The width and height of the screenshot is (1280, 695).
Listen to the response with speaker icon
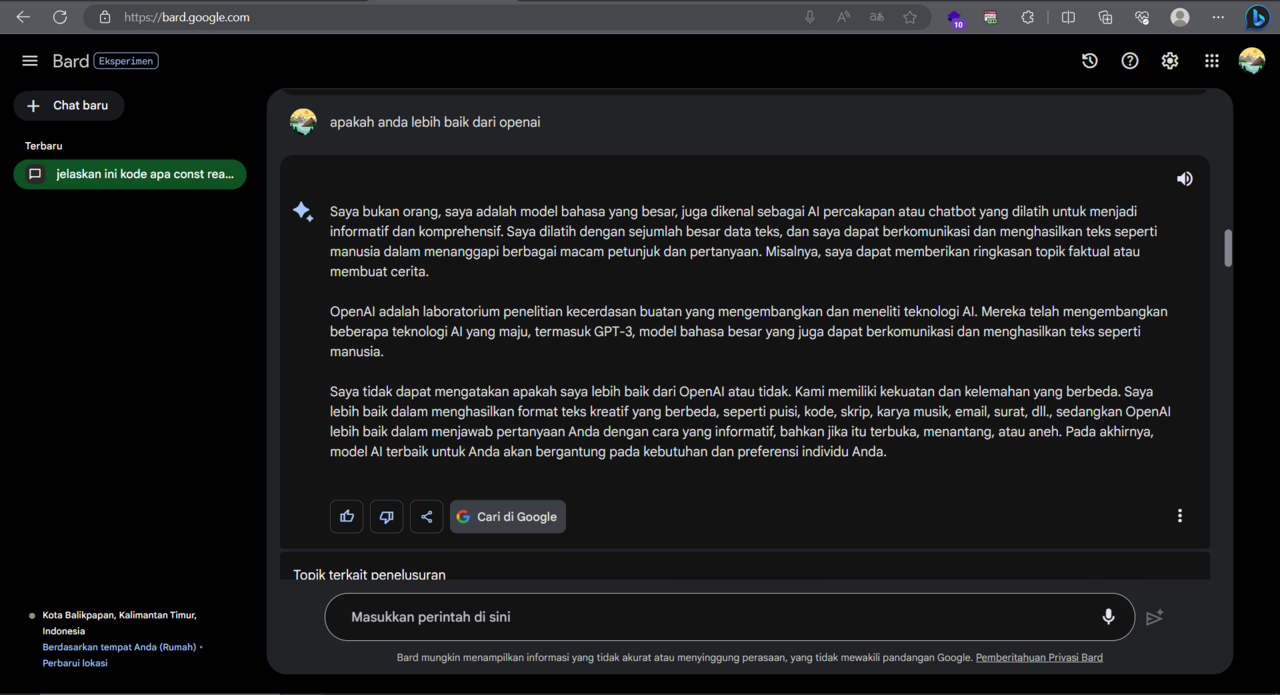pyautogui.click(x=1185, y=179)
